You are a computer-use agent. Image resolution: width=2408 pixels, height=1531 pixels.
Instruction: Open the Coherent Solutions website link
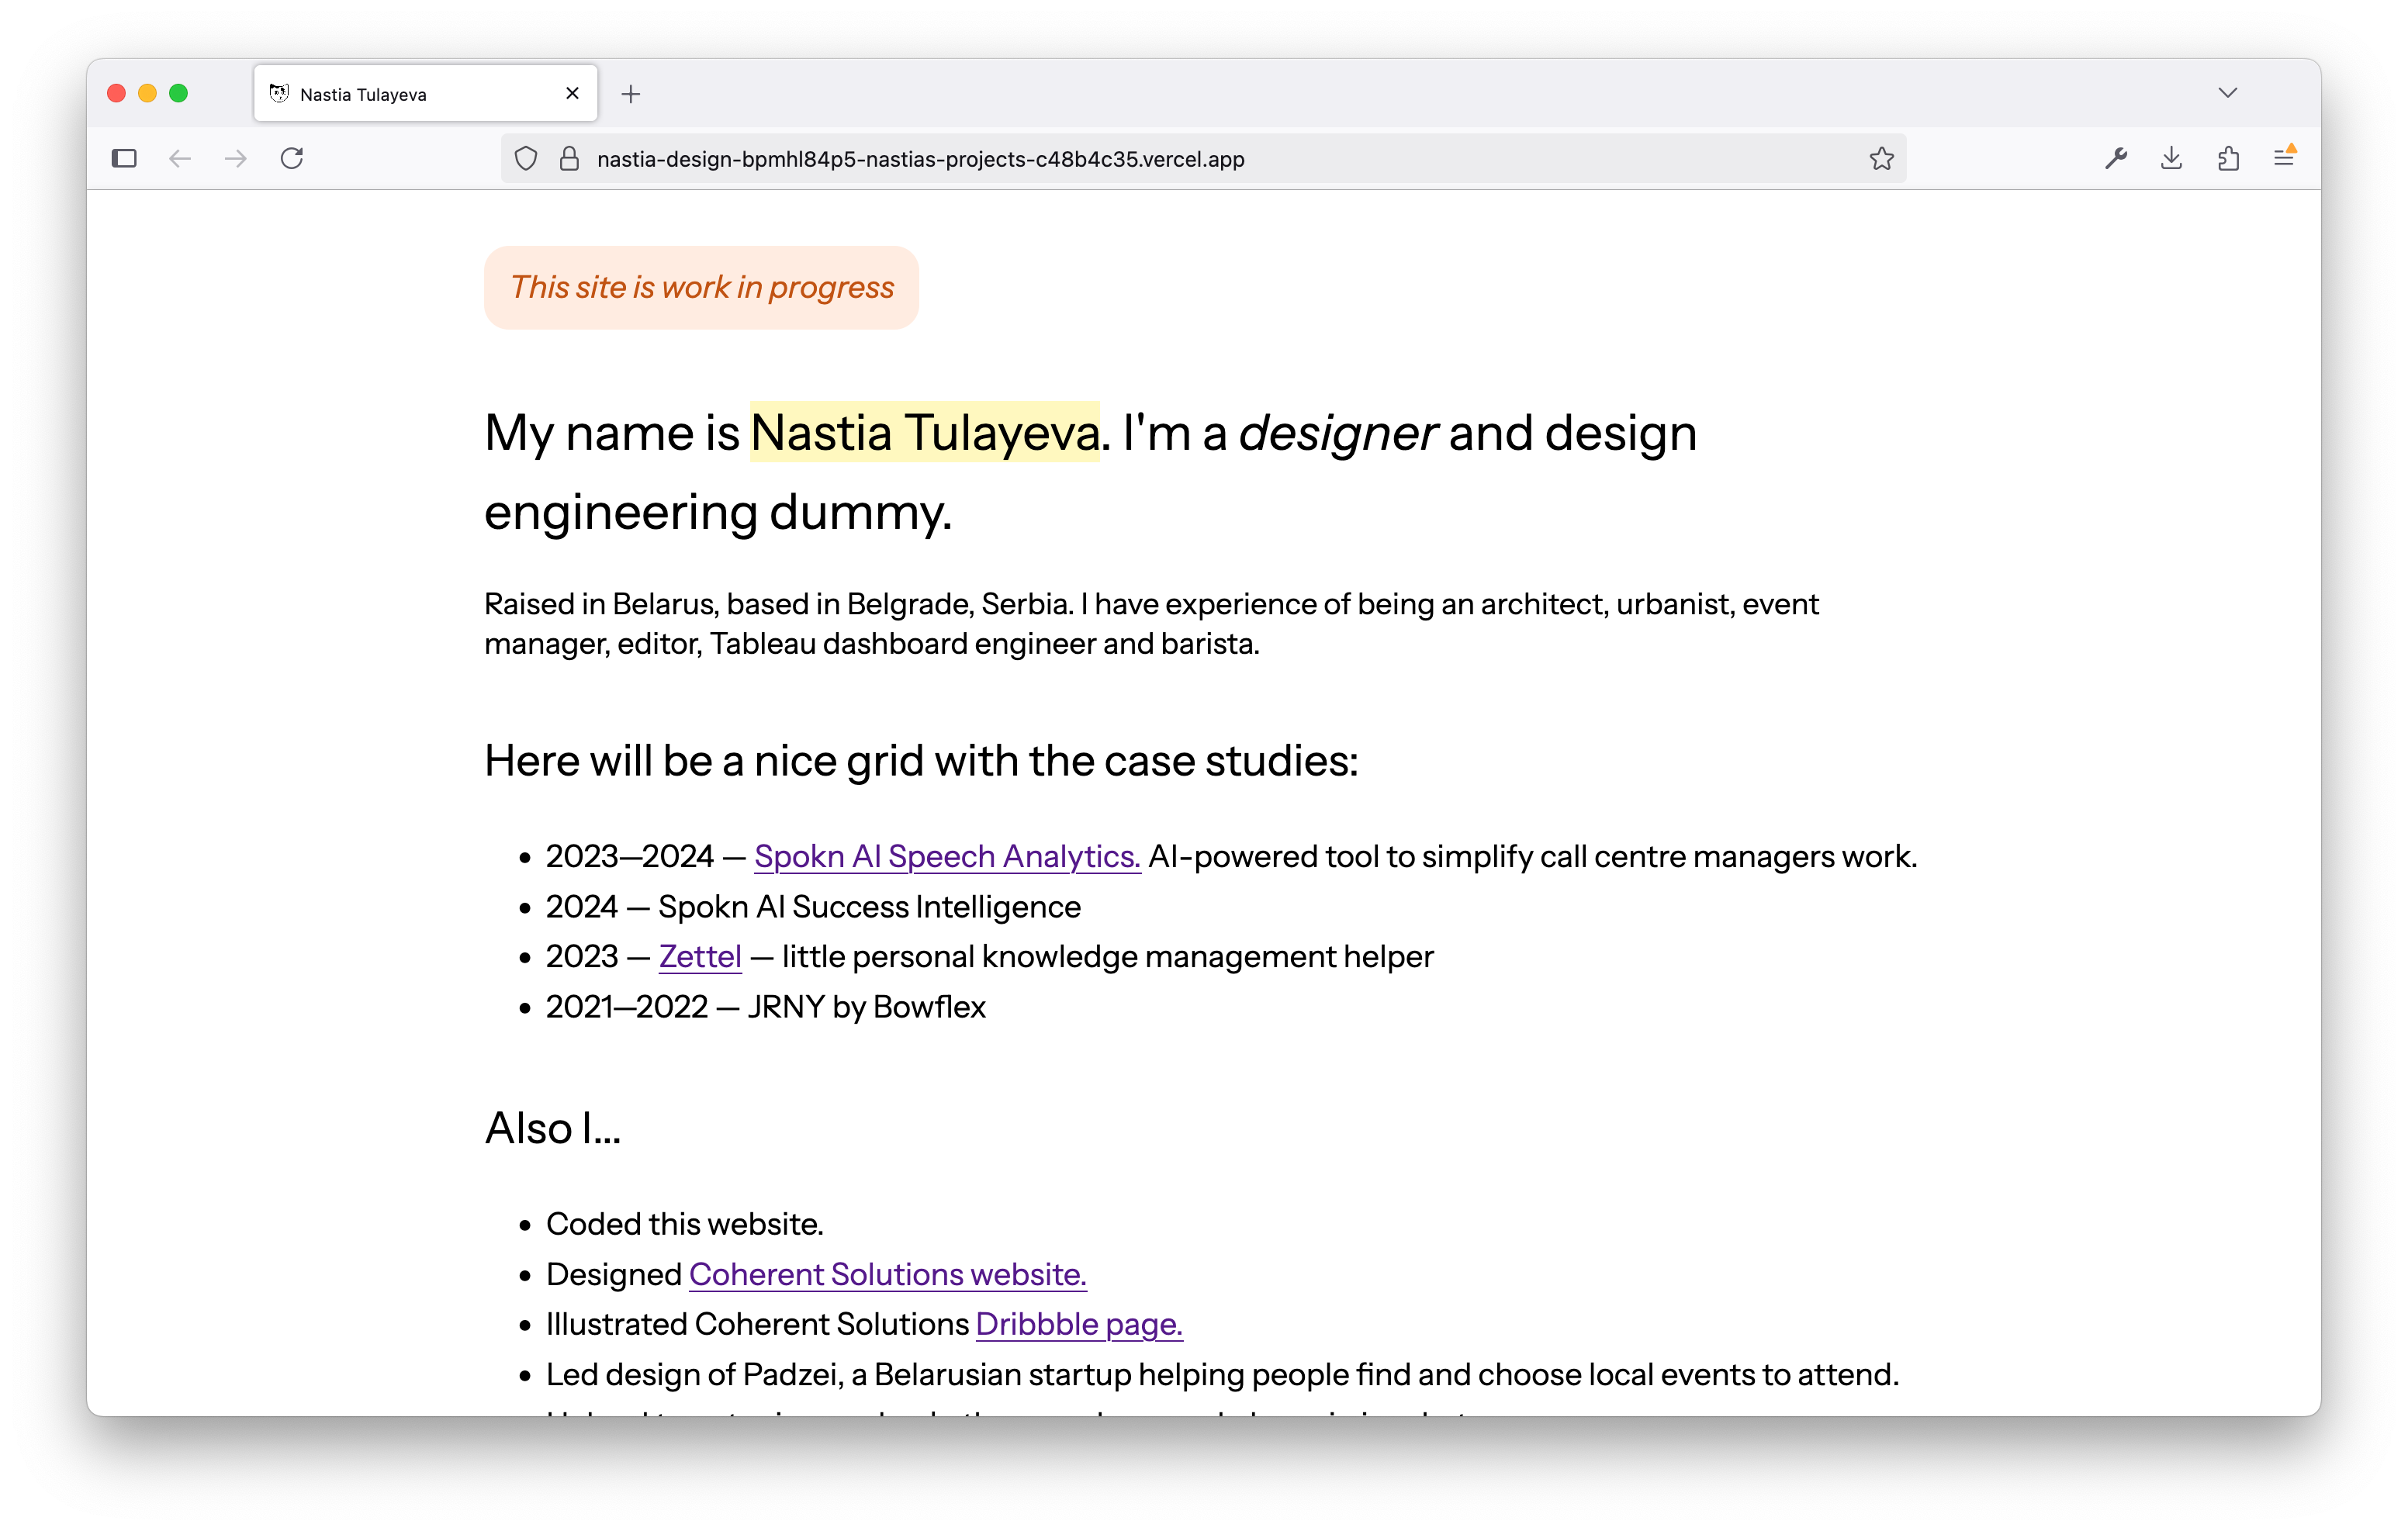[x=886, y=1274]
